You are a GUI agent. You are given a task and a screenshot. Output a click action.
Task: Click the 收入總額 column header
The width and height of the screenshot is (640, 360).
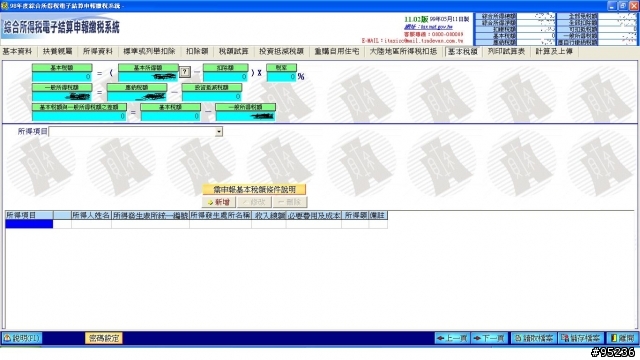tap(269, 215)
